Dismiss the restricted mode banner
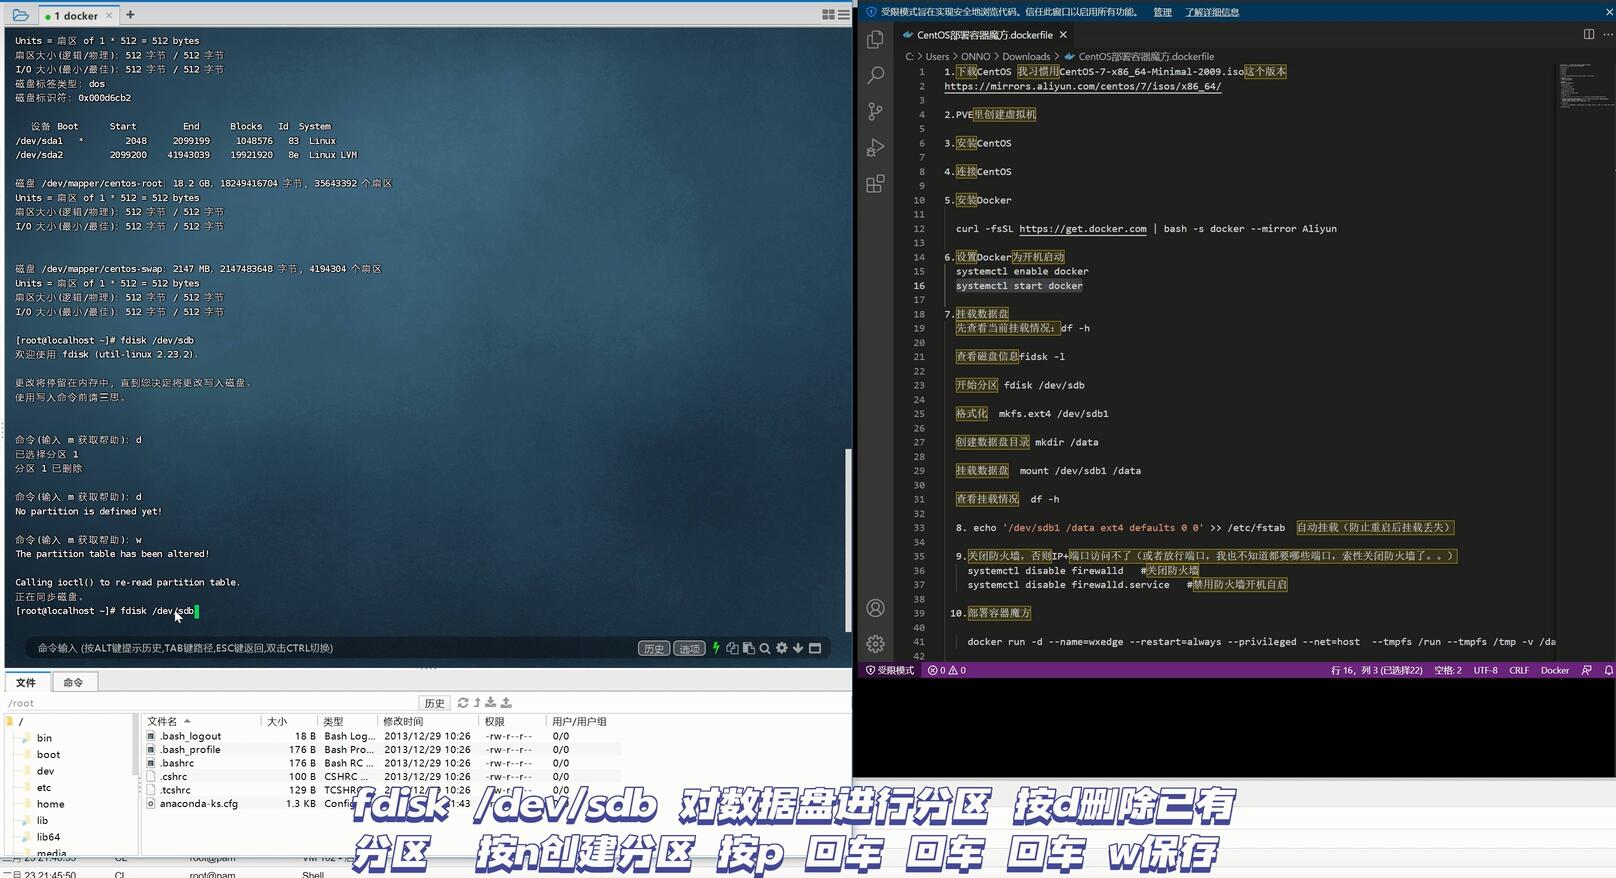This screenshot has width=1616, height=878. (x=1608, y=12)
